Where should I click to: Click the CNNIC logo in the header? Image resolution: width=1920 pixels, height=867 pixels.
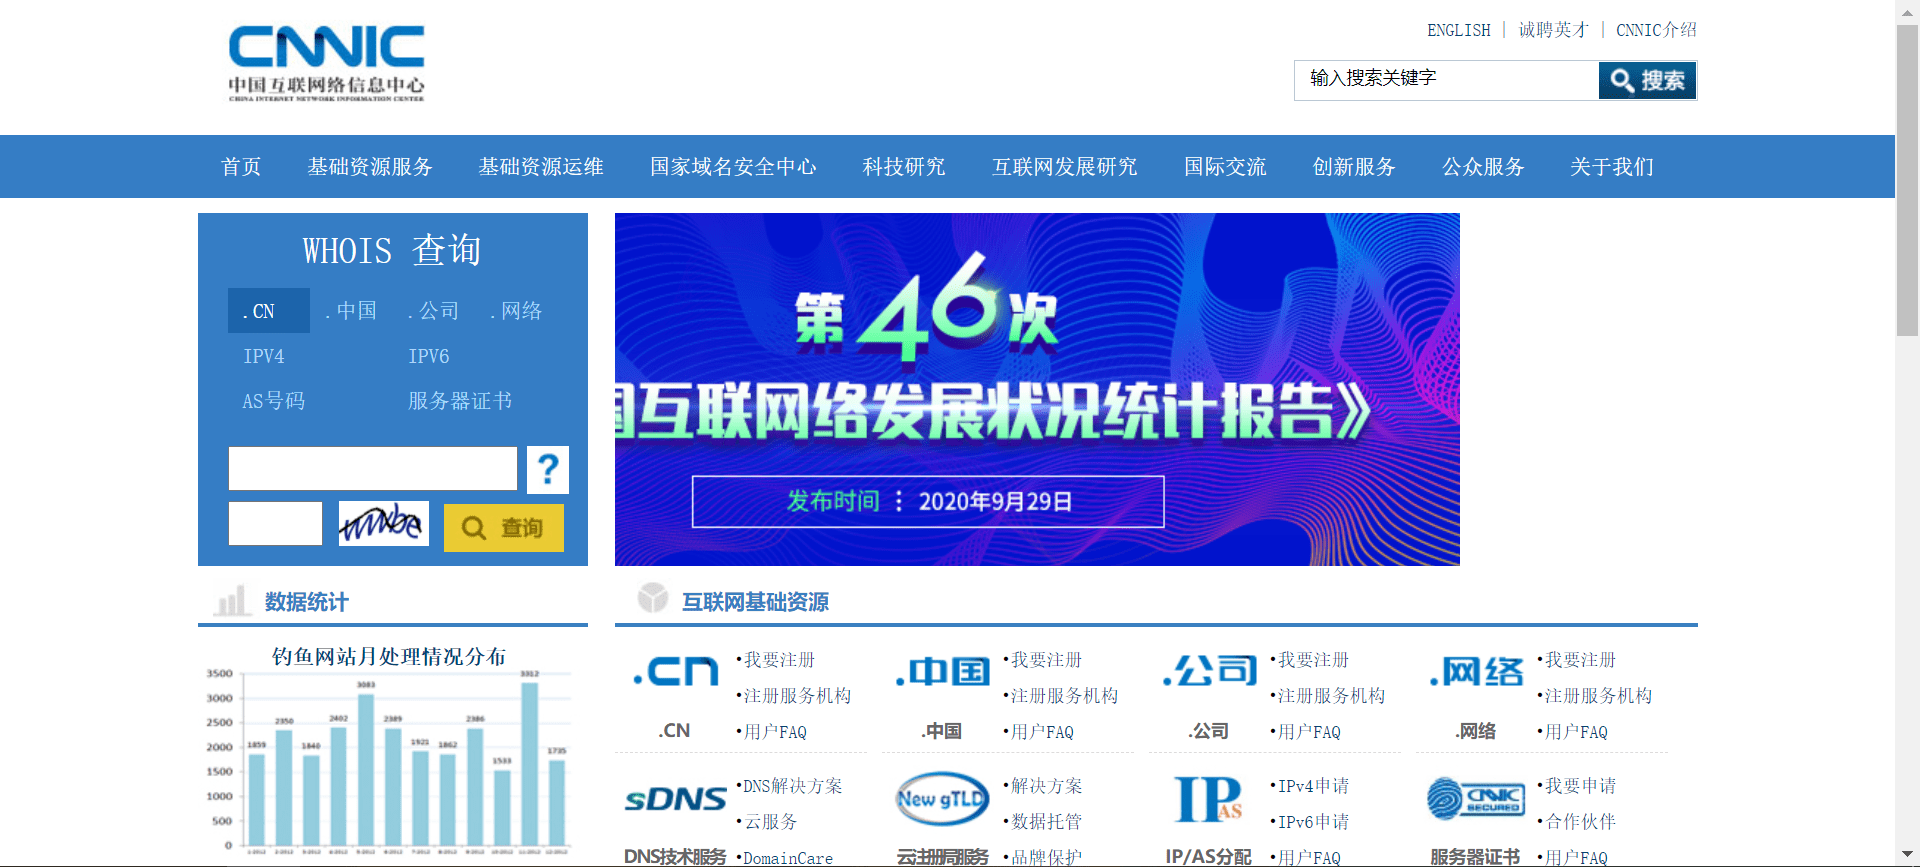[x=326, y=63]
